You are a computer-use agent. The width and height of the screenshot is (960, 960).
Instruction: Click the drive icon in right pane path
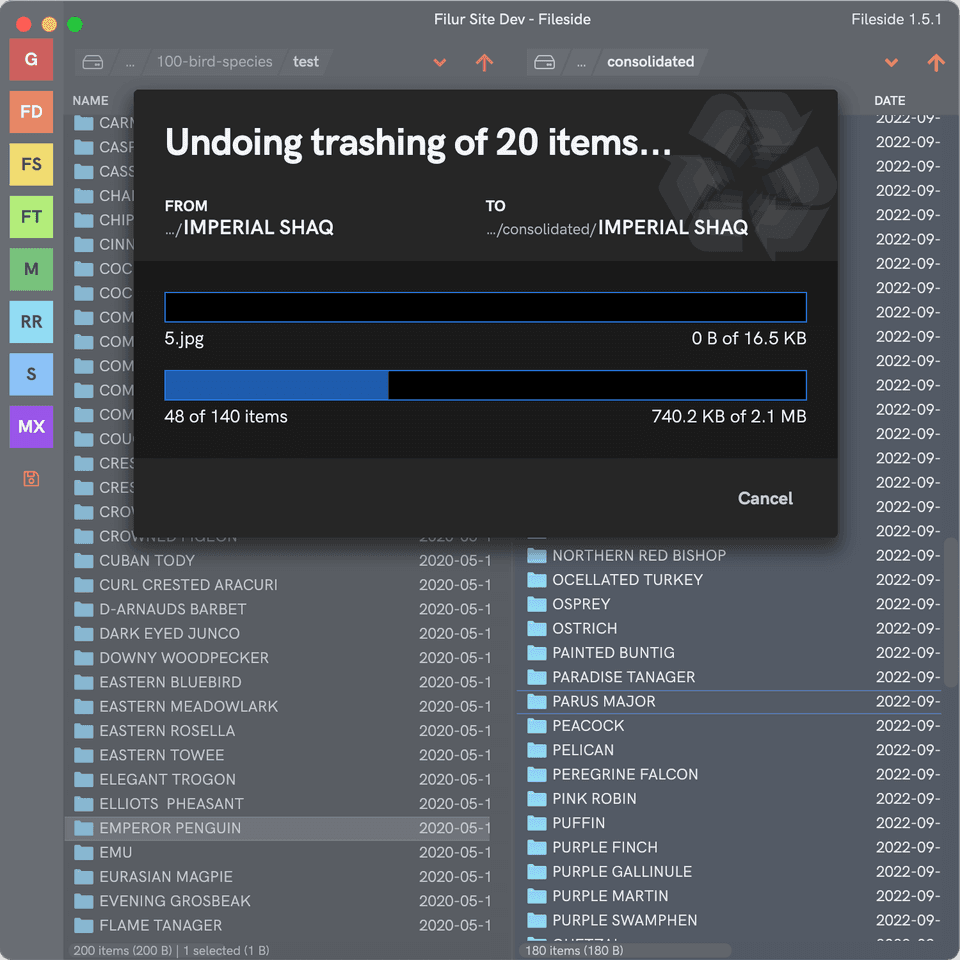coord(544,62)
